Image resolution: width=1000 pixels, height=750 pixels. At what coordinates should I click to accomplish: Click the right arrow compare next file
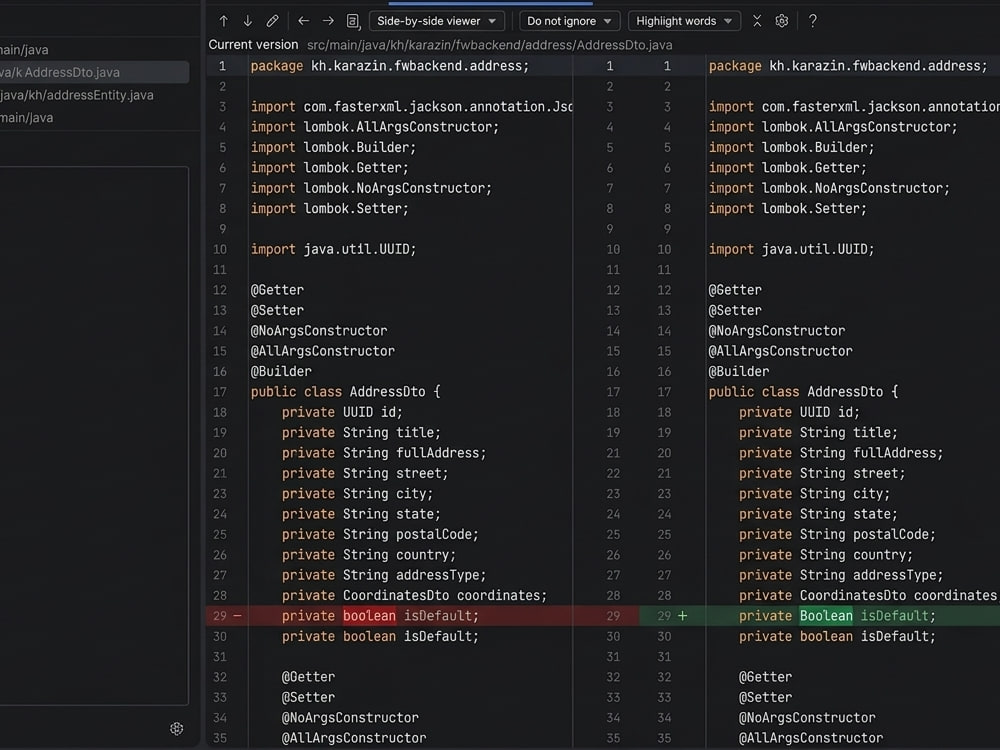328,21
